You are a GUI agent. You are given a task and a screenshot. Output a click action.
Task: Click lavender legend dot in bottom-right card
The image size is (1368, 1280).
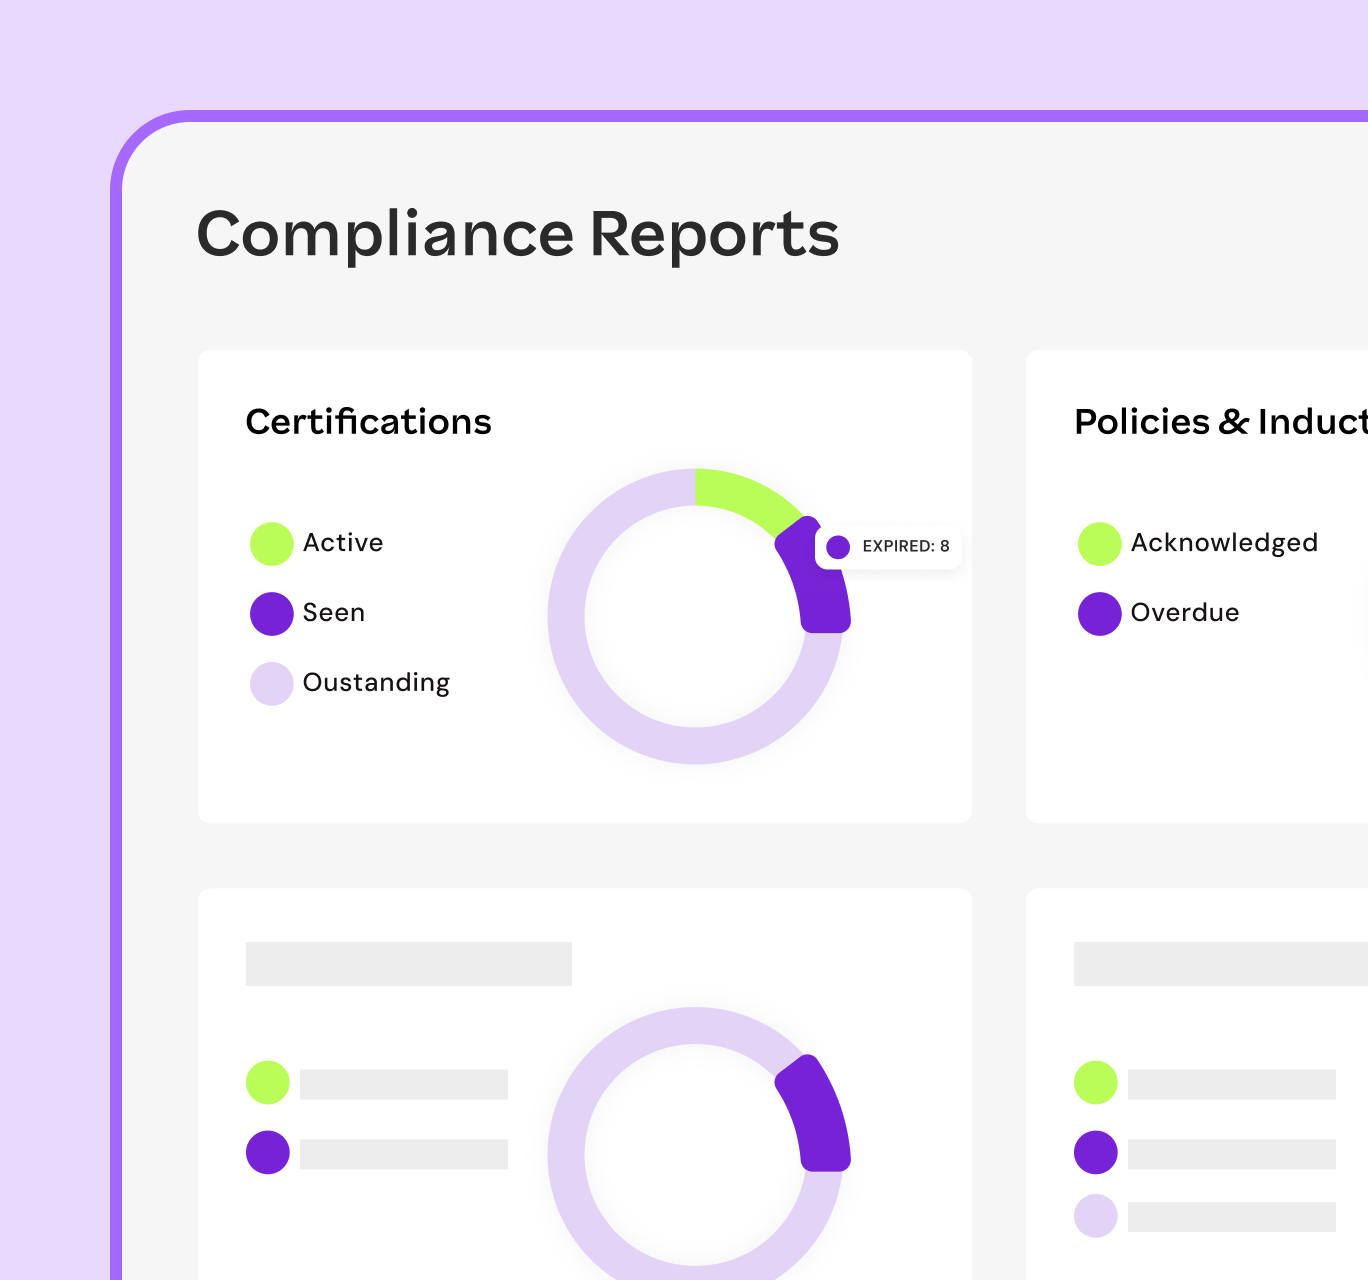pos(1095,1216)
